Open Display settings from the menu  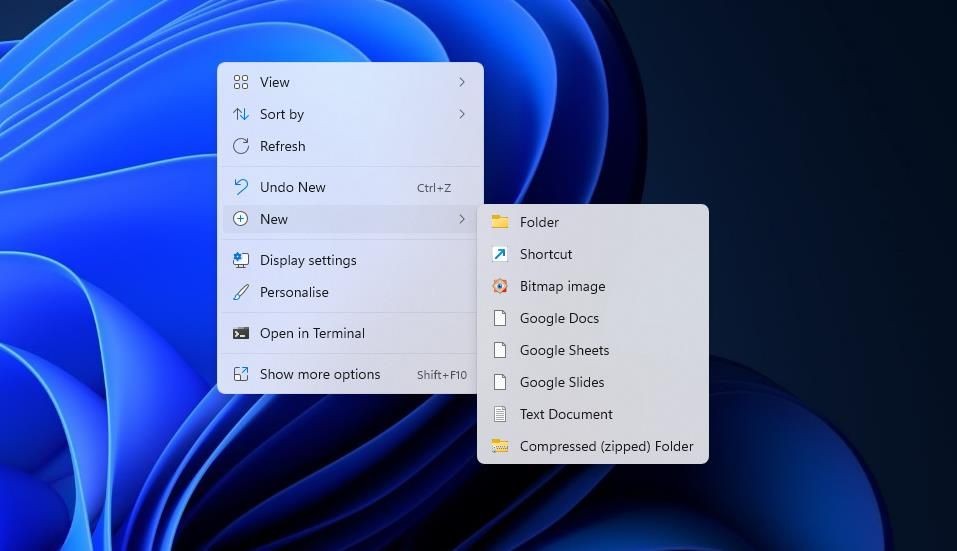tap(350, 260)
